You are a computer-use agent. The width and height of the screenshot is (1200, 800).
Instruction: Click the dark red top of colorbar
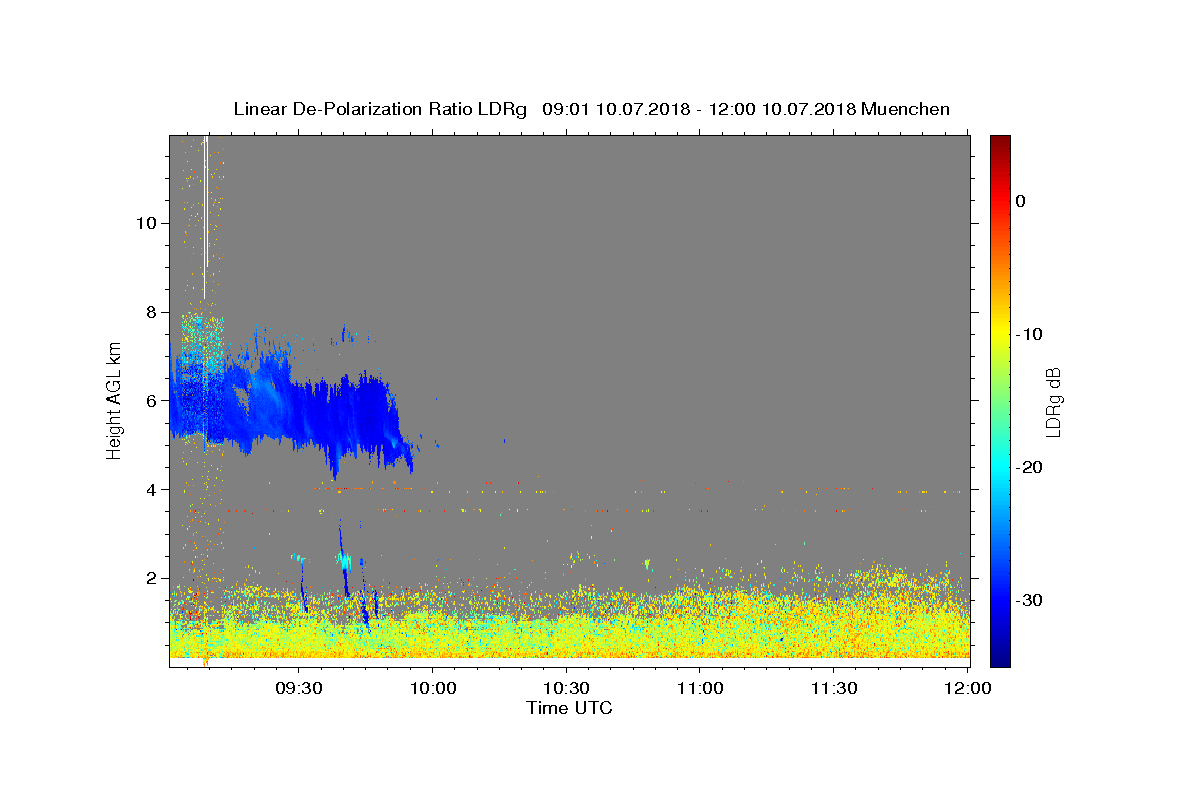coord(1000,143)
